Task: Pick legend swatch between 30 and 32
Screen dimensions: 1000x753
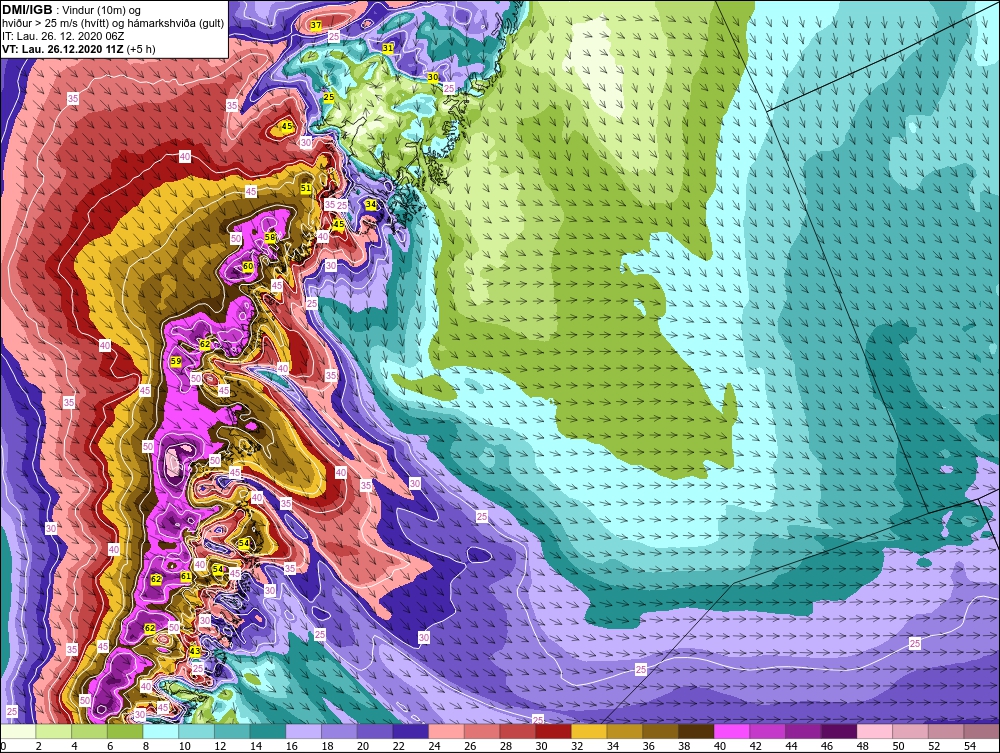Action: [x=554, y=731]
